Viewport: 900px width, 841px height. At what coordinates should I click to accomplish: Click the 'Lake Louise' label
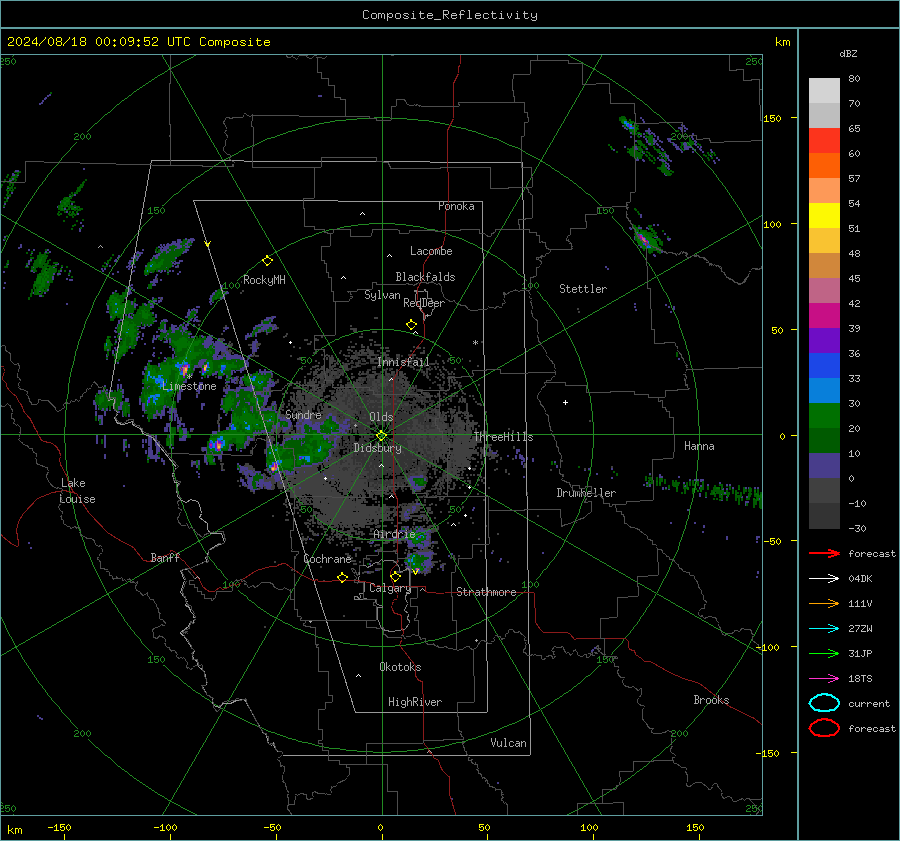point(78,491)
